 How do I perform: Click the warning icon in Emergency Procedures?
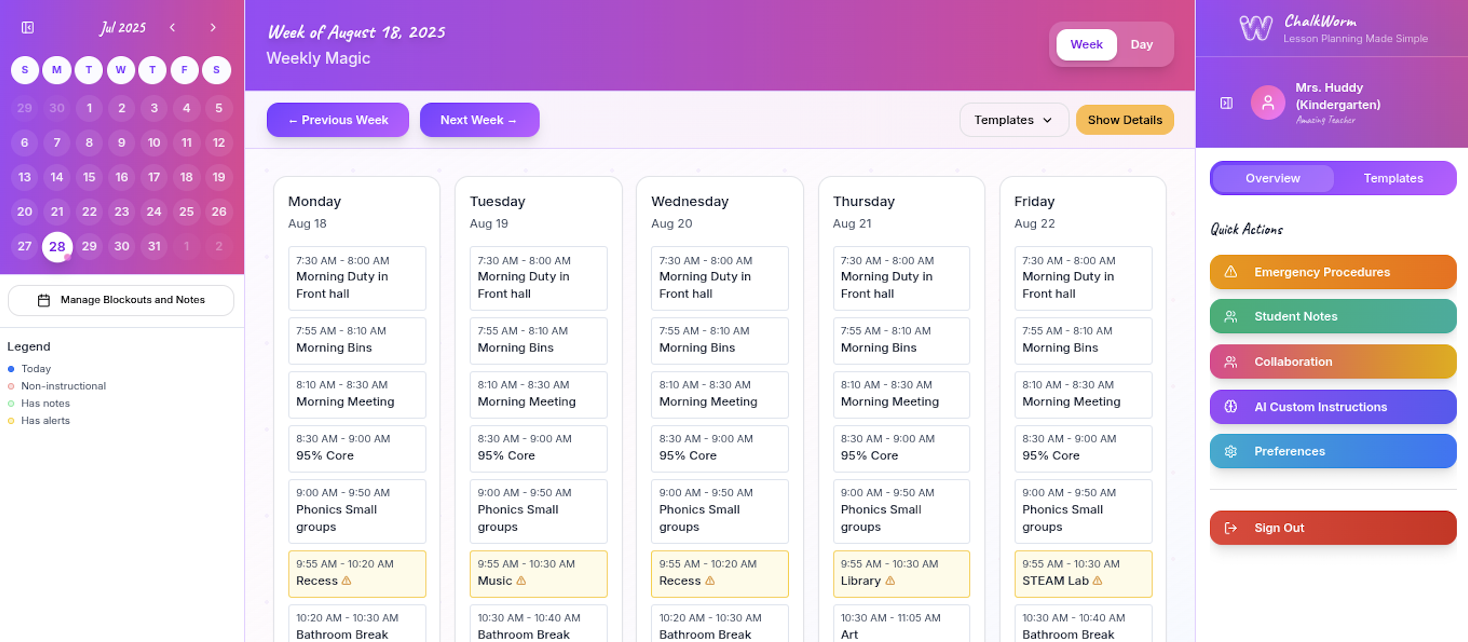1231,272
